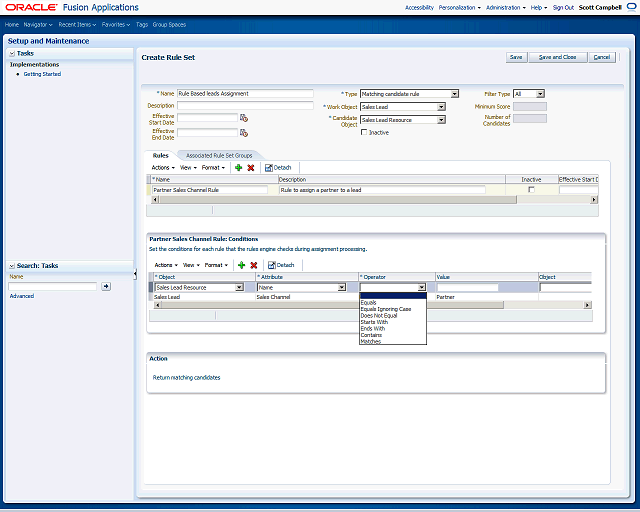Viewport: 640px width, 512px height.
Task: Open the Effective End Date calendar picker
Action: point(244,133)
